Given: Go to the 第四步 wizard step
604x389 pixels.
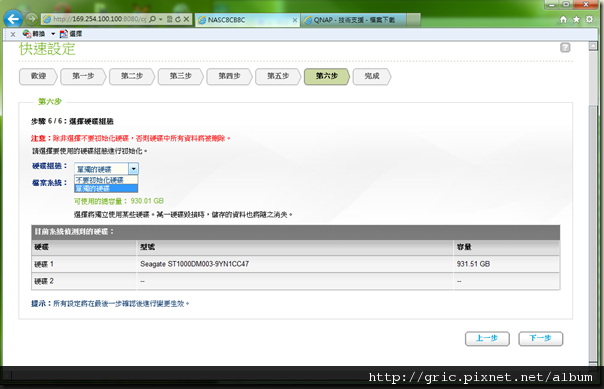Looking at the screenshot, I should click(x=229, y=76).
